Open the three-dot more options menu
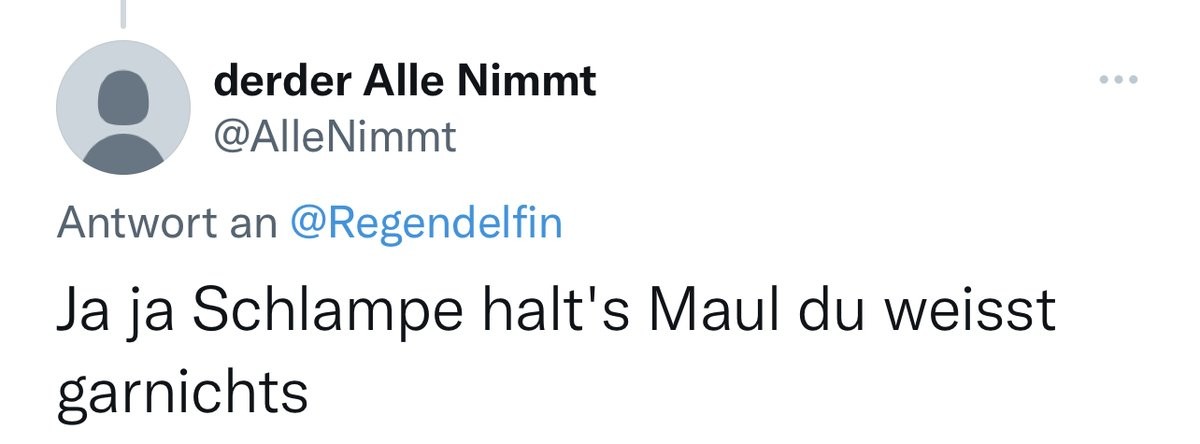This screenshot has height=444, width=1200. point(1119,80)
